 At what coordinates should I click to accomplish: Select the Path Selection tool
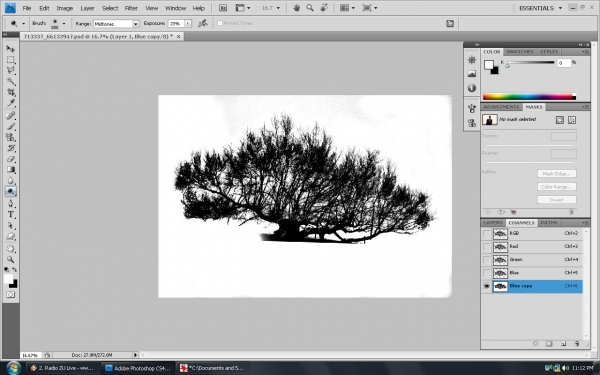[10, 225]
